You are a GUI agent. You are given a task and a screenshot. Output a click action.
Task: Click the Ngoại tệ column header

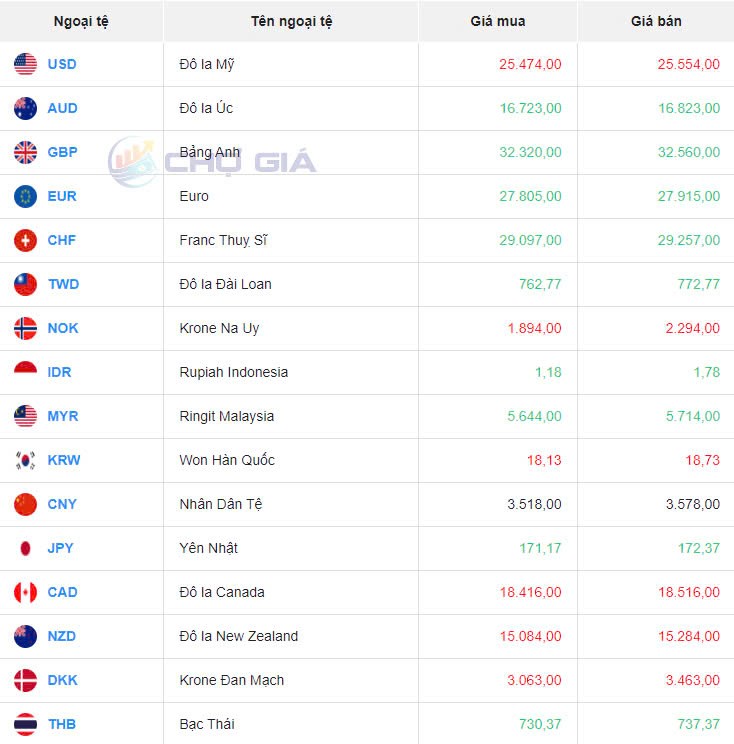81,21
